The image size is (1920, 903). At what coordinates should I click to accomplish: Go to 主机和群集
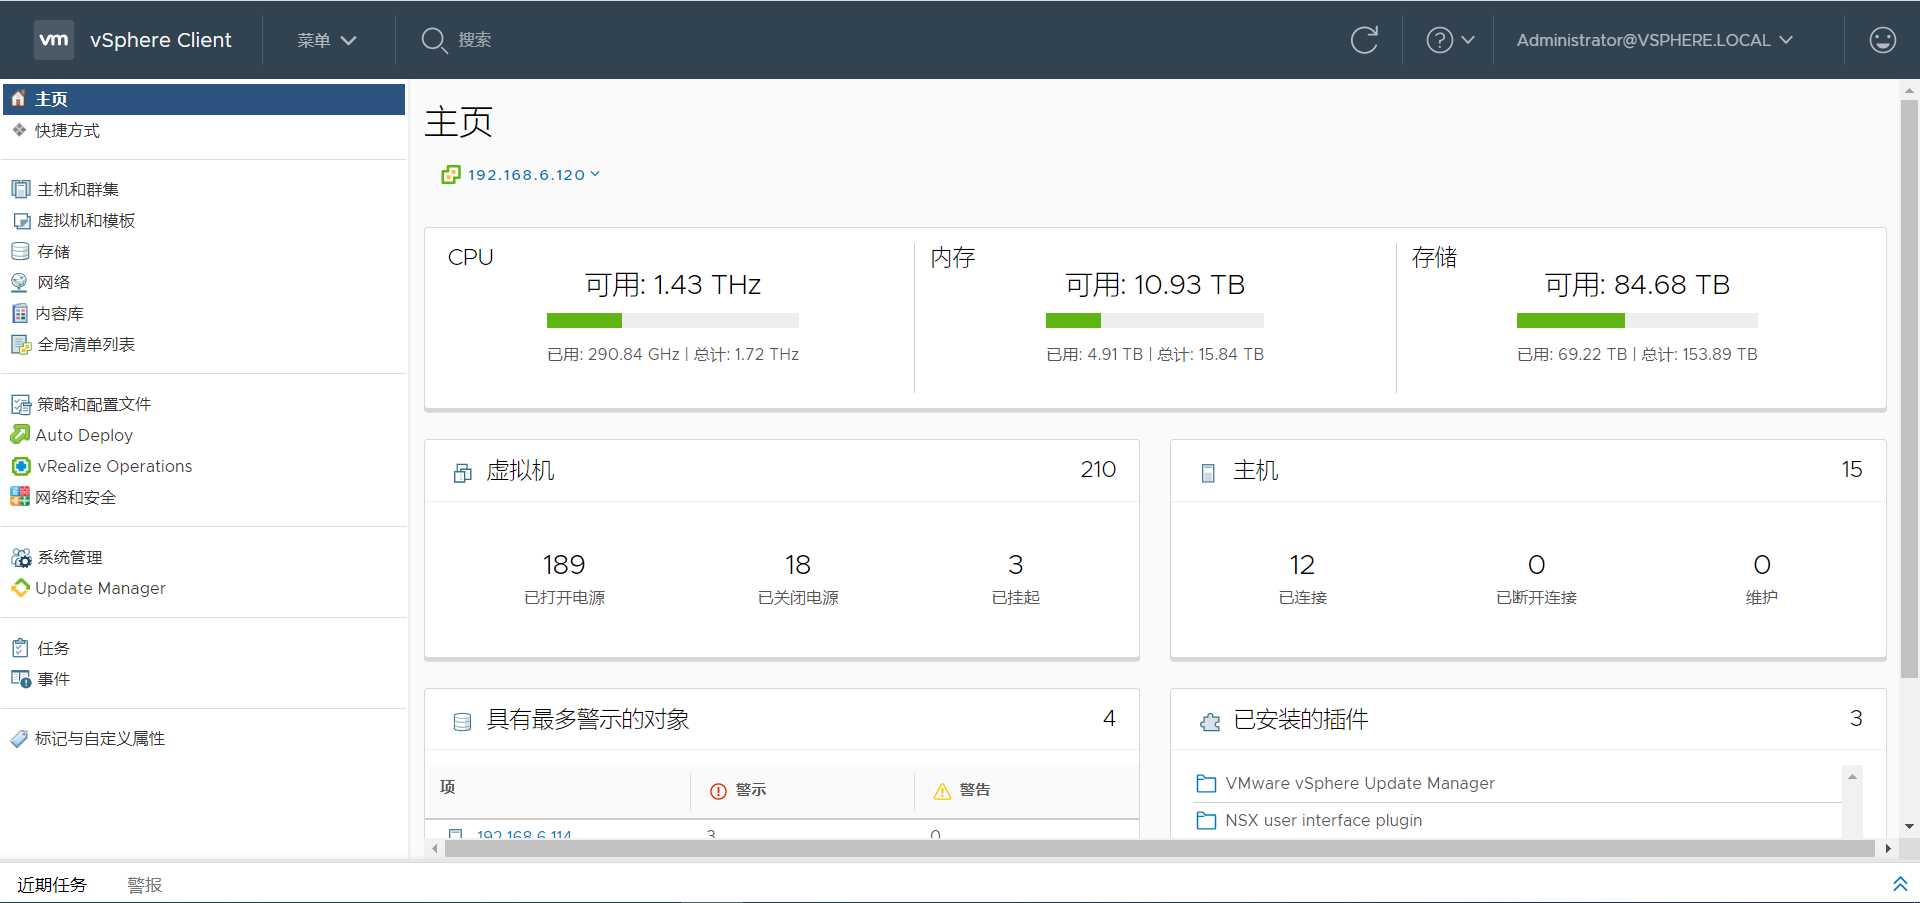coord(78,189)
